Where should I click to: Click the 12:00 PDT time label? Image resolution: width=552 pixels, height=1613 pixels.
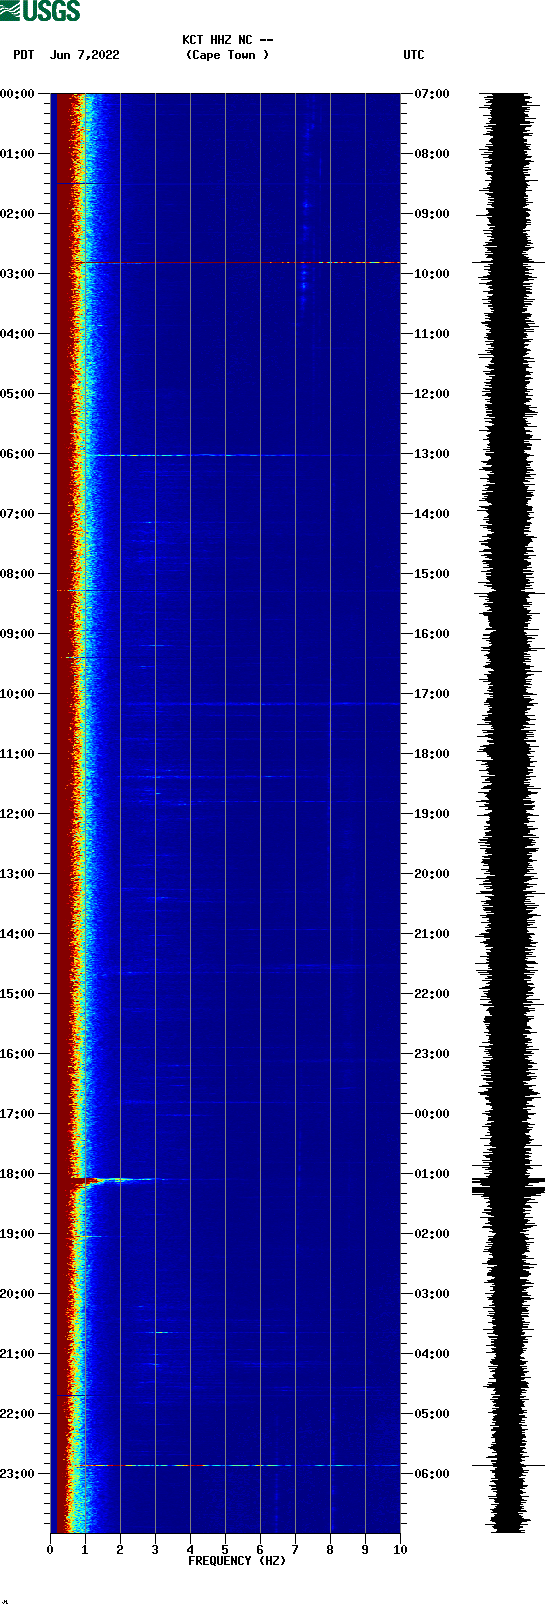[x=17, y=814]
